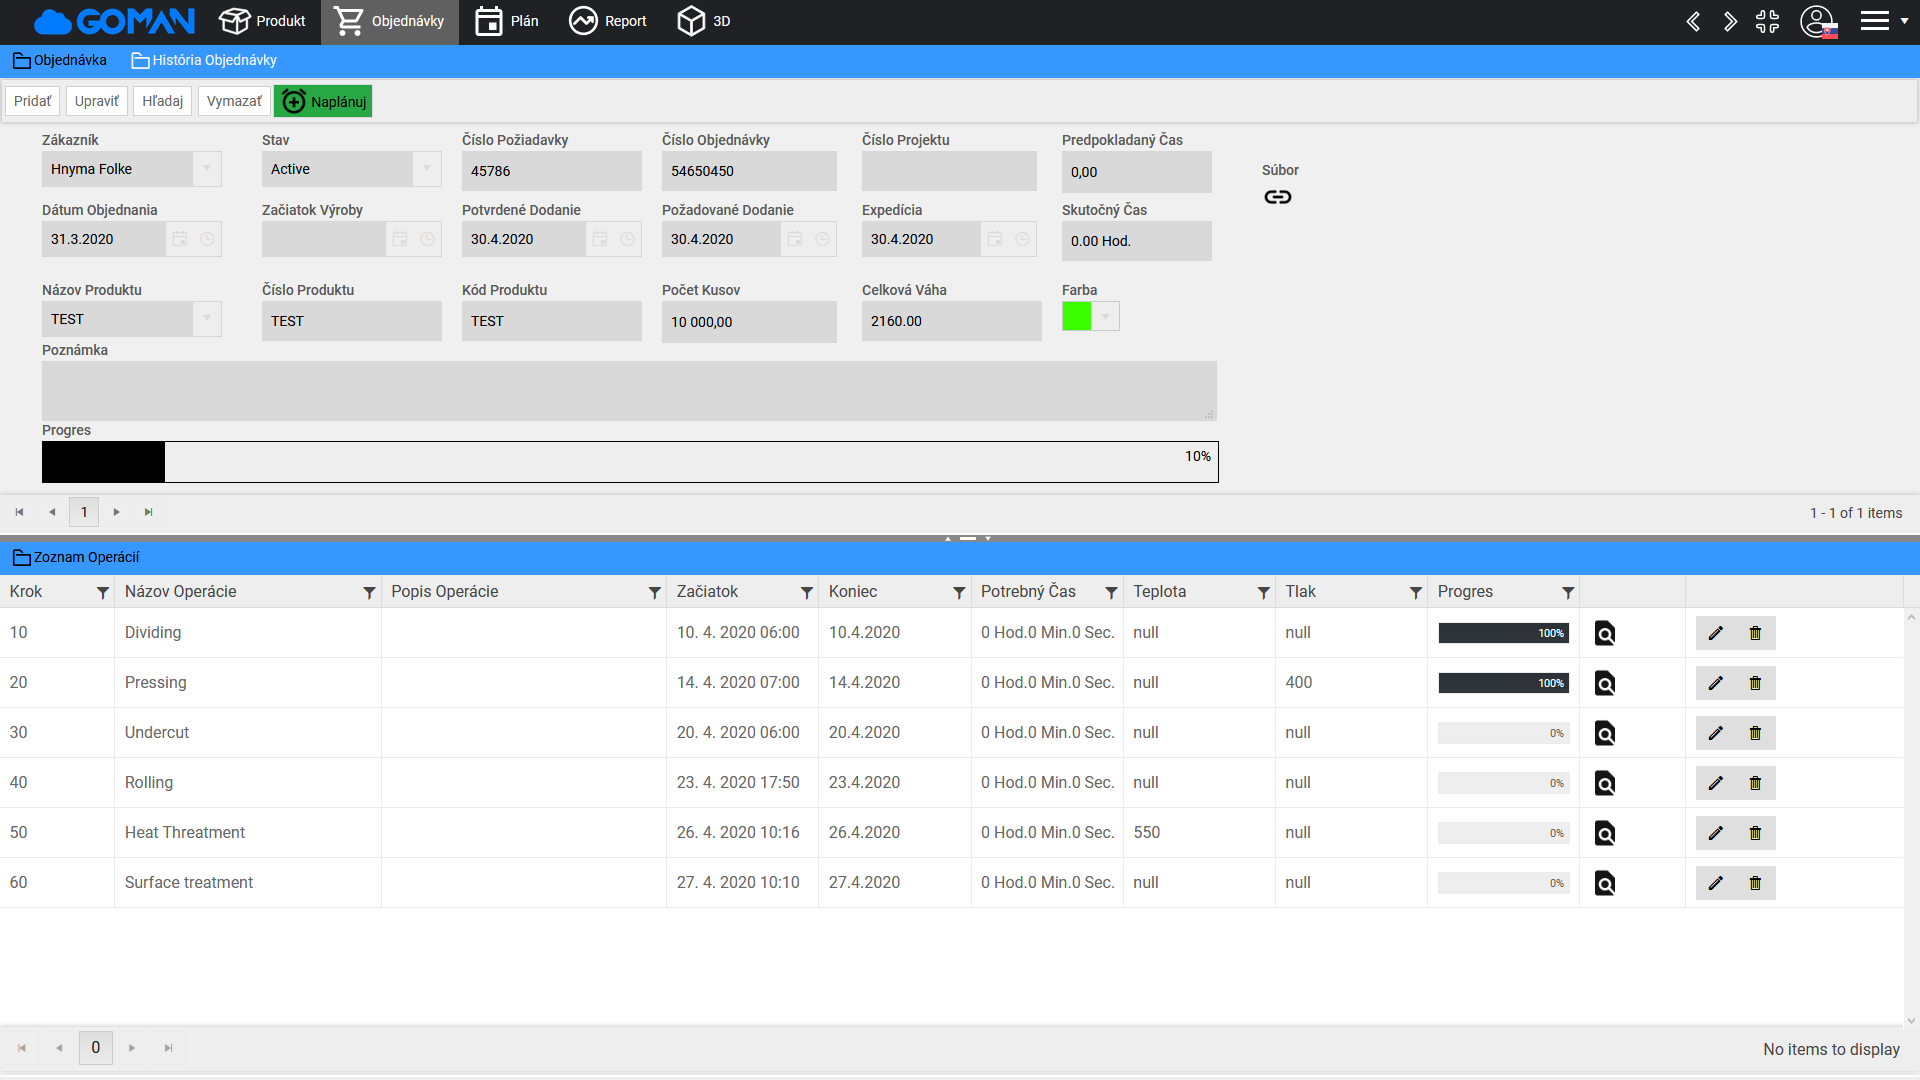
Task: Expand the Názov Produktu dropdown
Action: (x=207, y=319)
